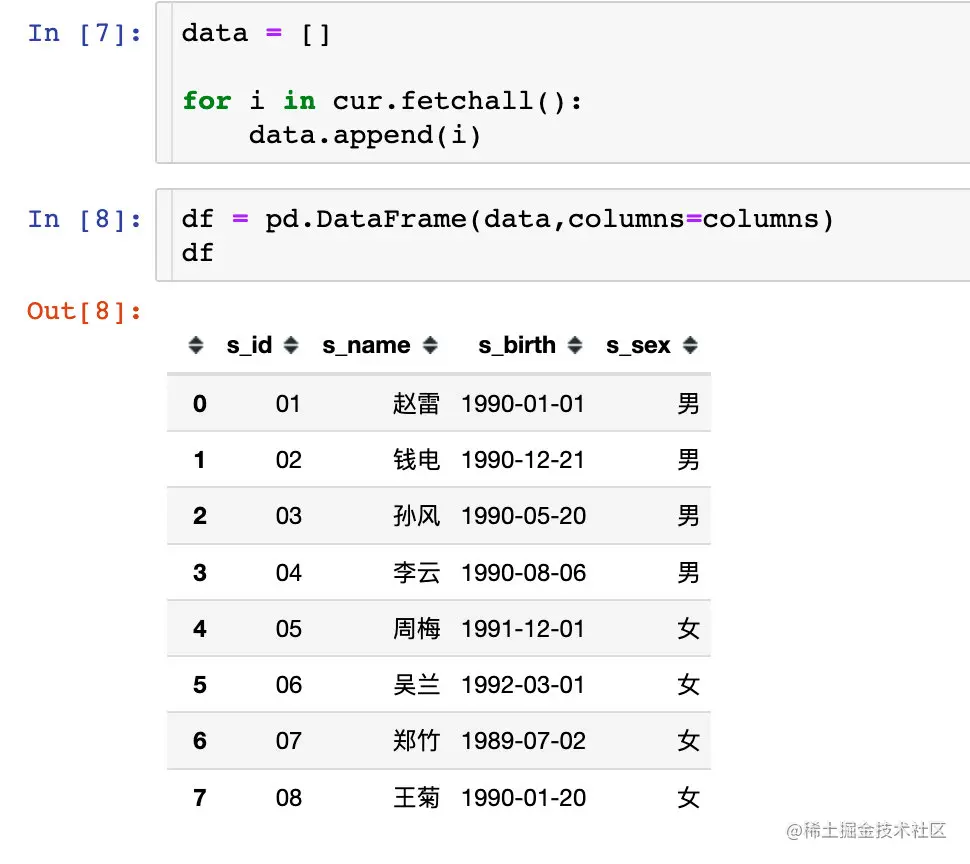
Task: Focus the In [7] code cell
Action: pyautogui.click(x=563, y=83)
